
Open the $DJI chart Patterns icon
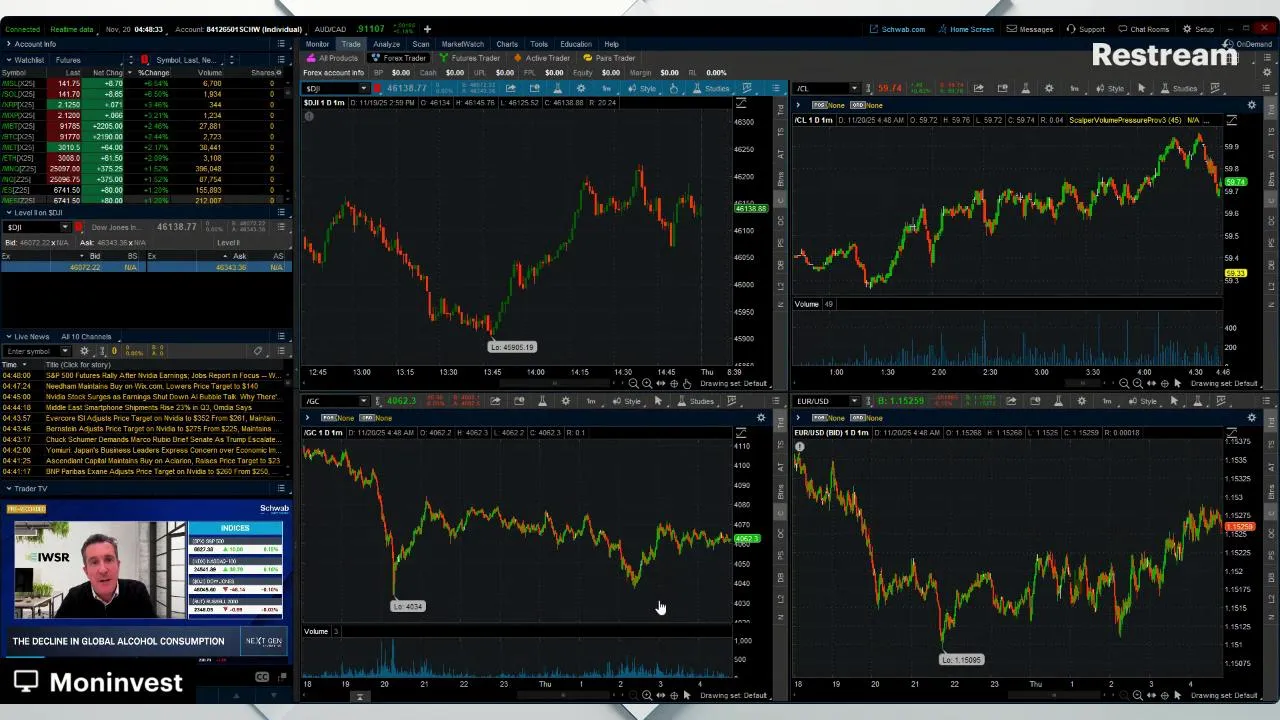pos(746,89)
